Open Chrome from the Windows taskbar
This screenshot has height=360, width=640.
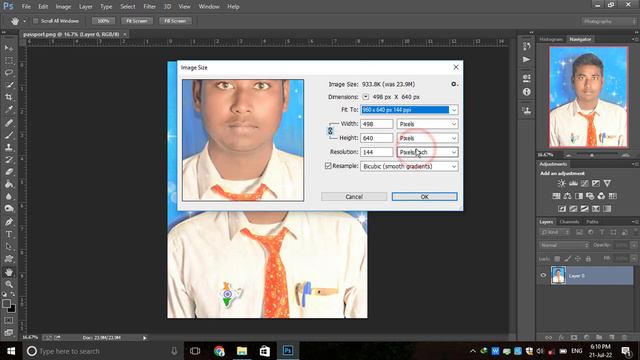pos(219,351)
